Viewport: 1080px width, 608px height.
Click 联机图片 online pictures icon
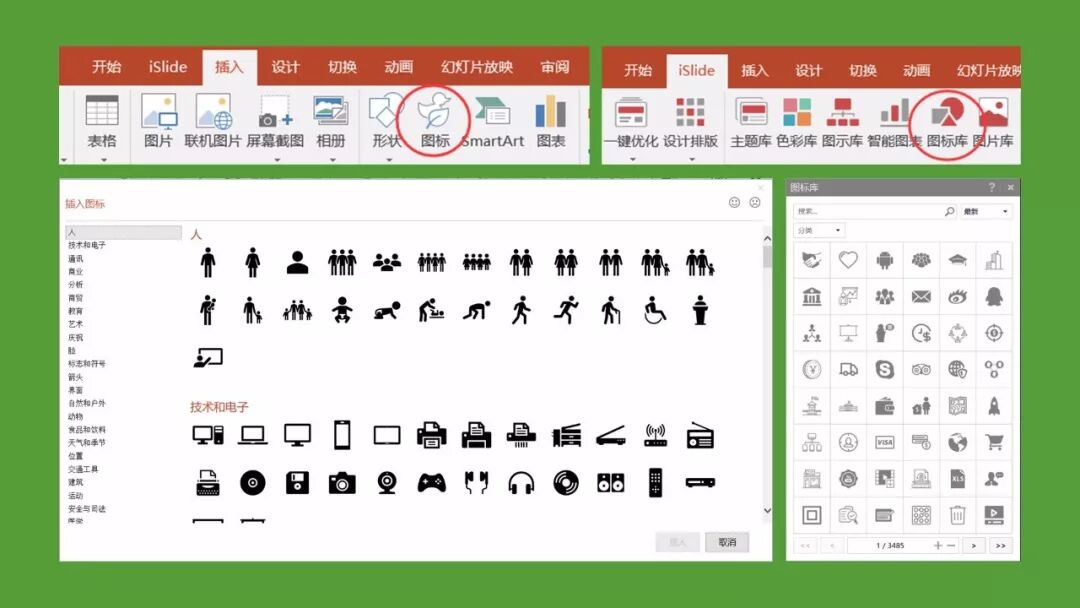tap(213, 121)
